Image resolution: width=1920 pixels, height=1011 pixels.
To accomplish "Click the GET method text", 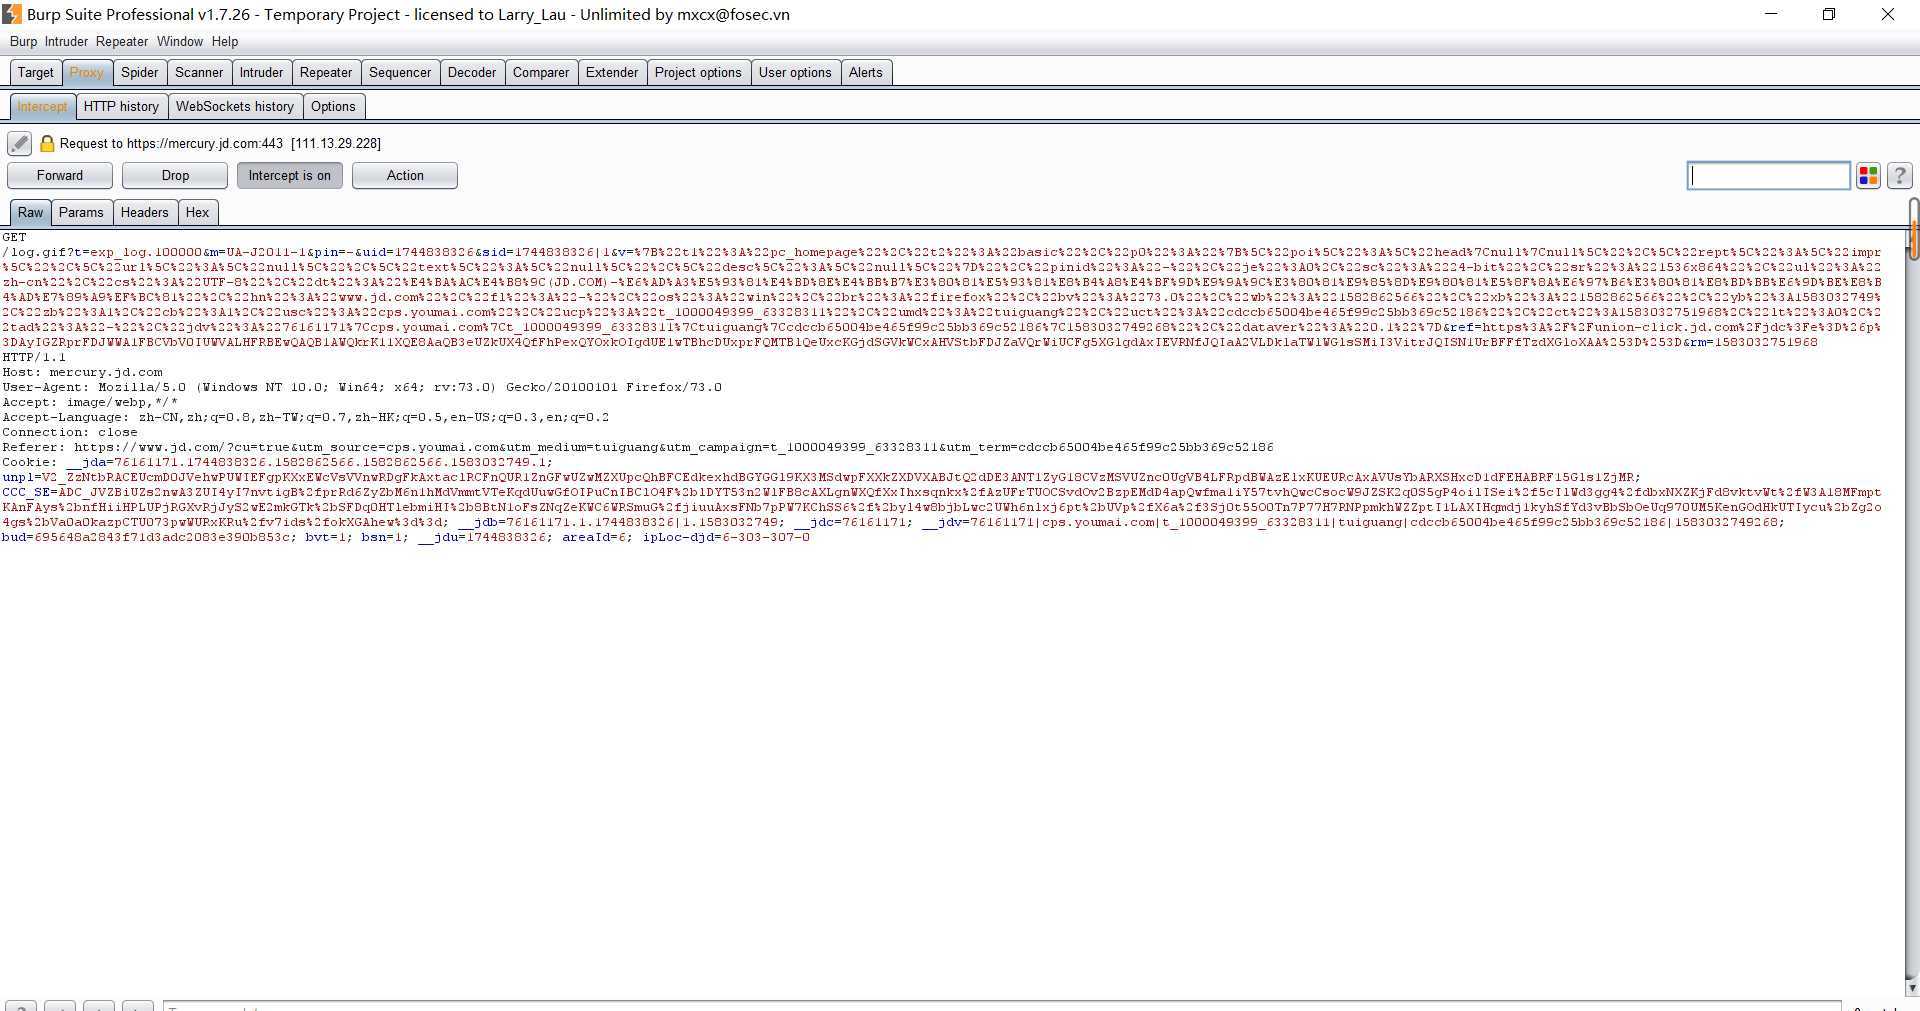I will tap(14, 237).
